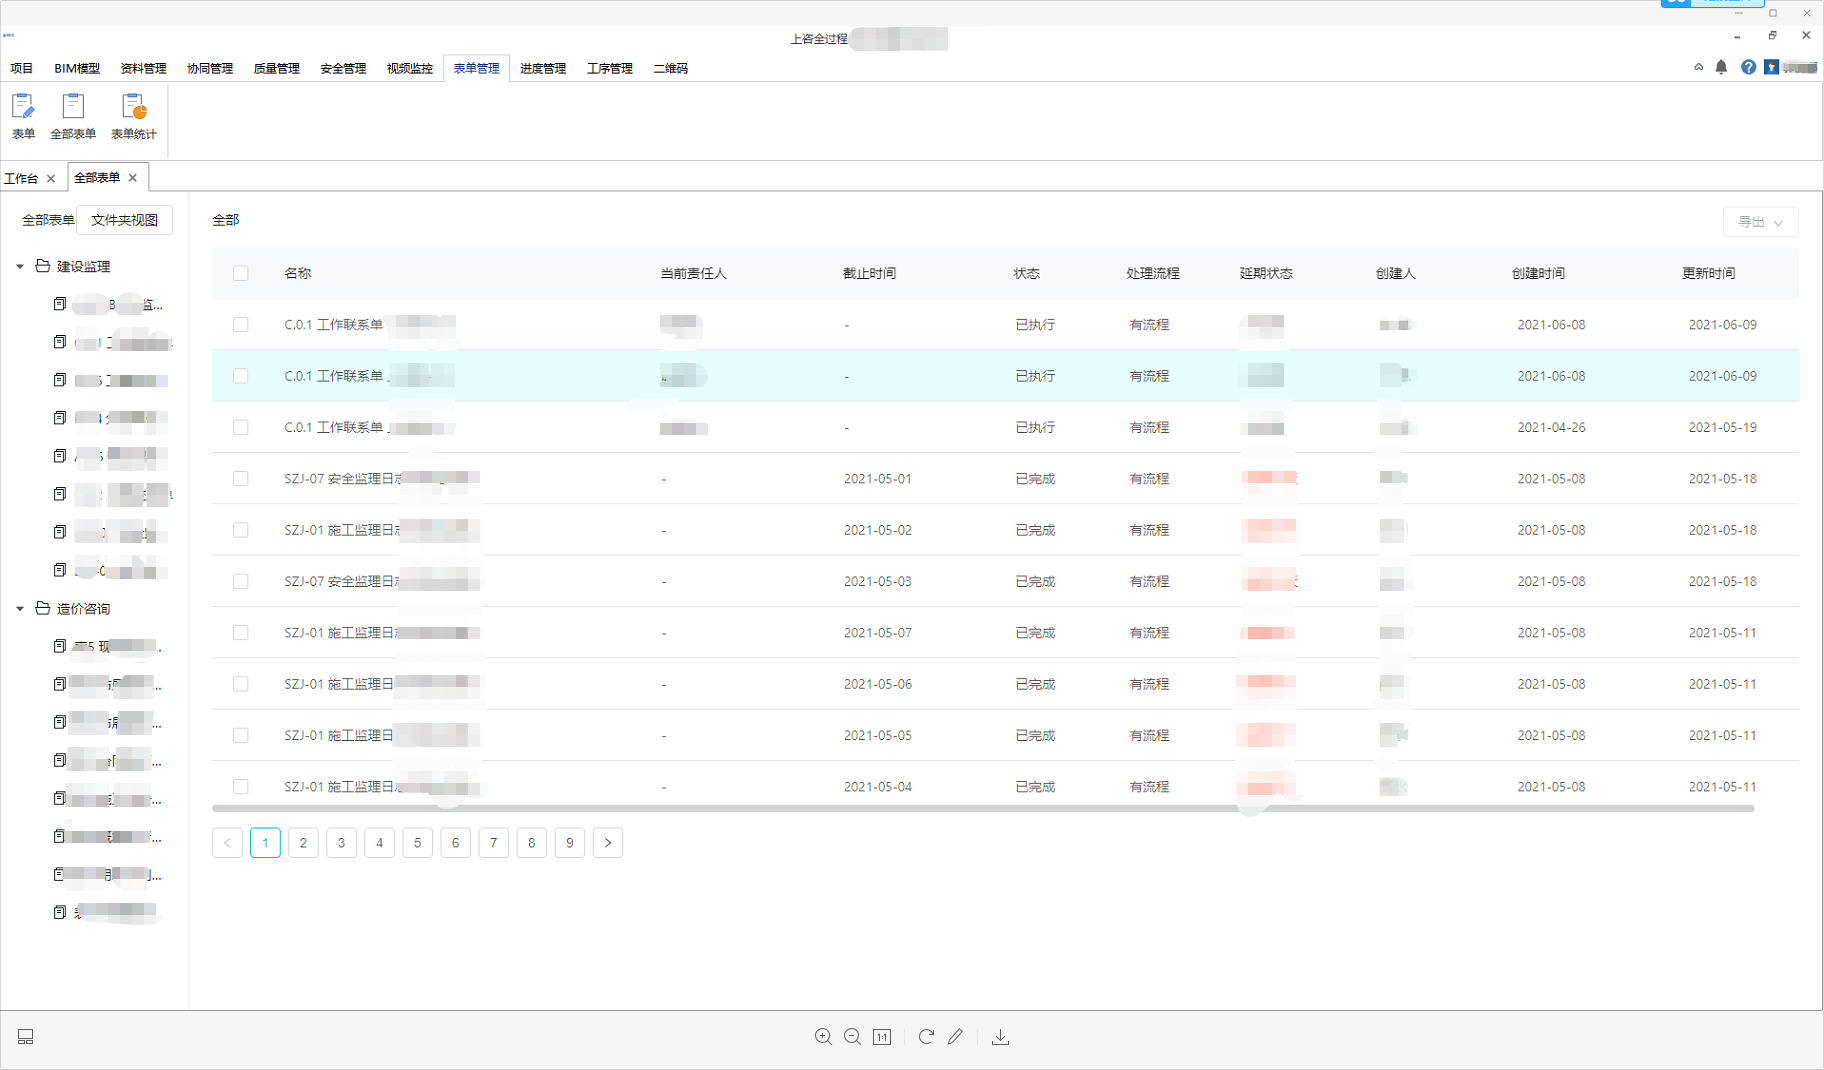Click the rotate refresh icon in bottom toolbar
This screenshot has width=1824, height=1070.
click(x=926, y=1037)
